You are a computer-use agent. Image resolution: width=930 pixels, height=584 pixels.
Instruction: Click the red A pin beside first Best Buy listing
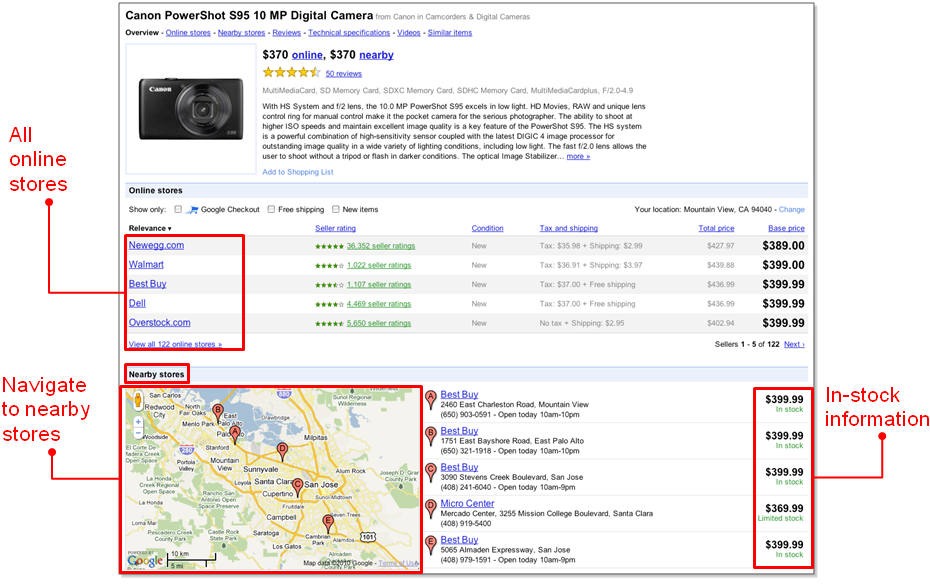431,399
